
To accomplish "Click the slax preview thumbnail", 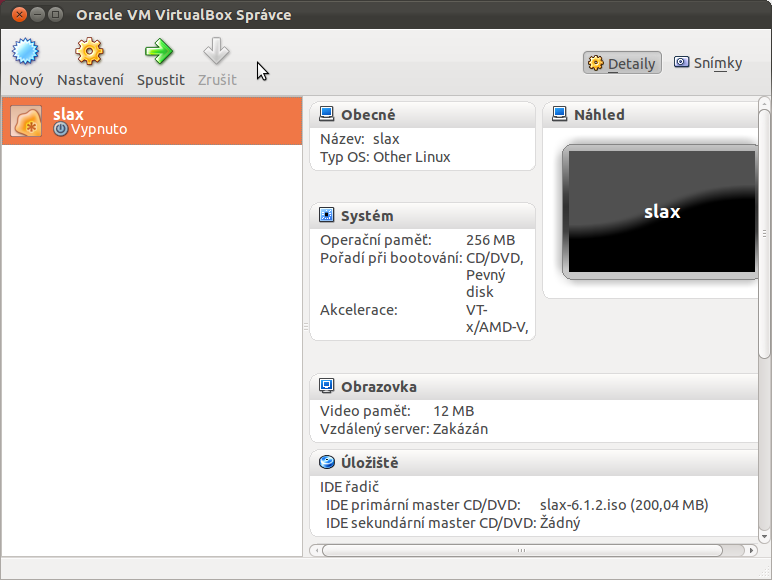I will pos(660,212).
